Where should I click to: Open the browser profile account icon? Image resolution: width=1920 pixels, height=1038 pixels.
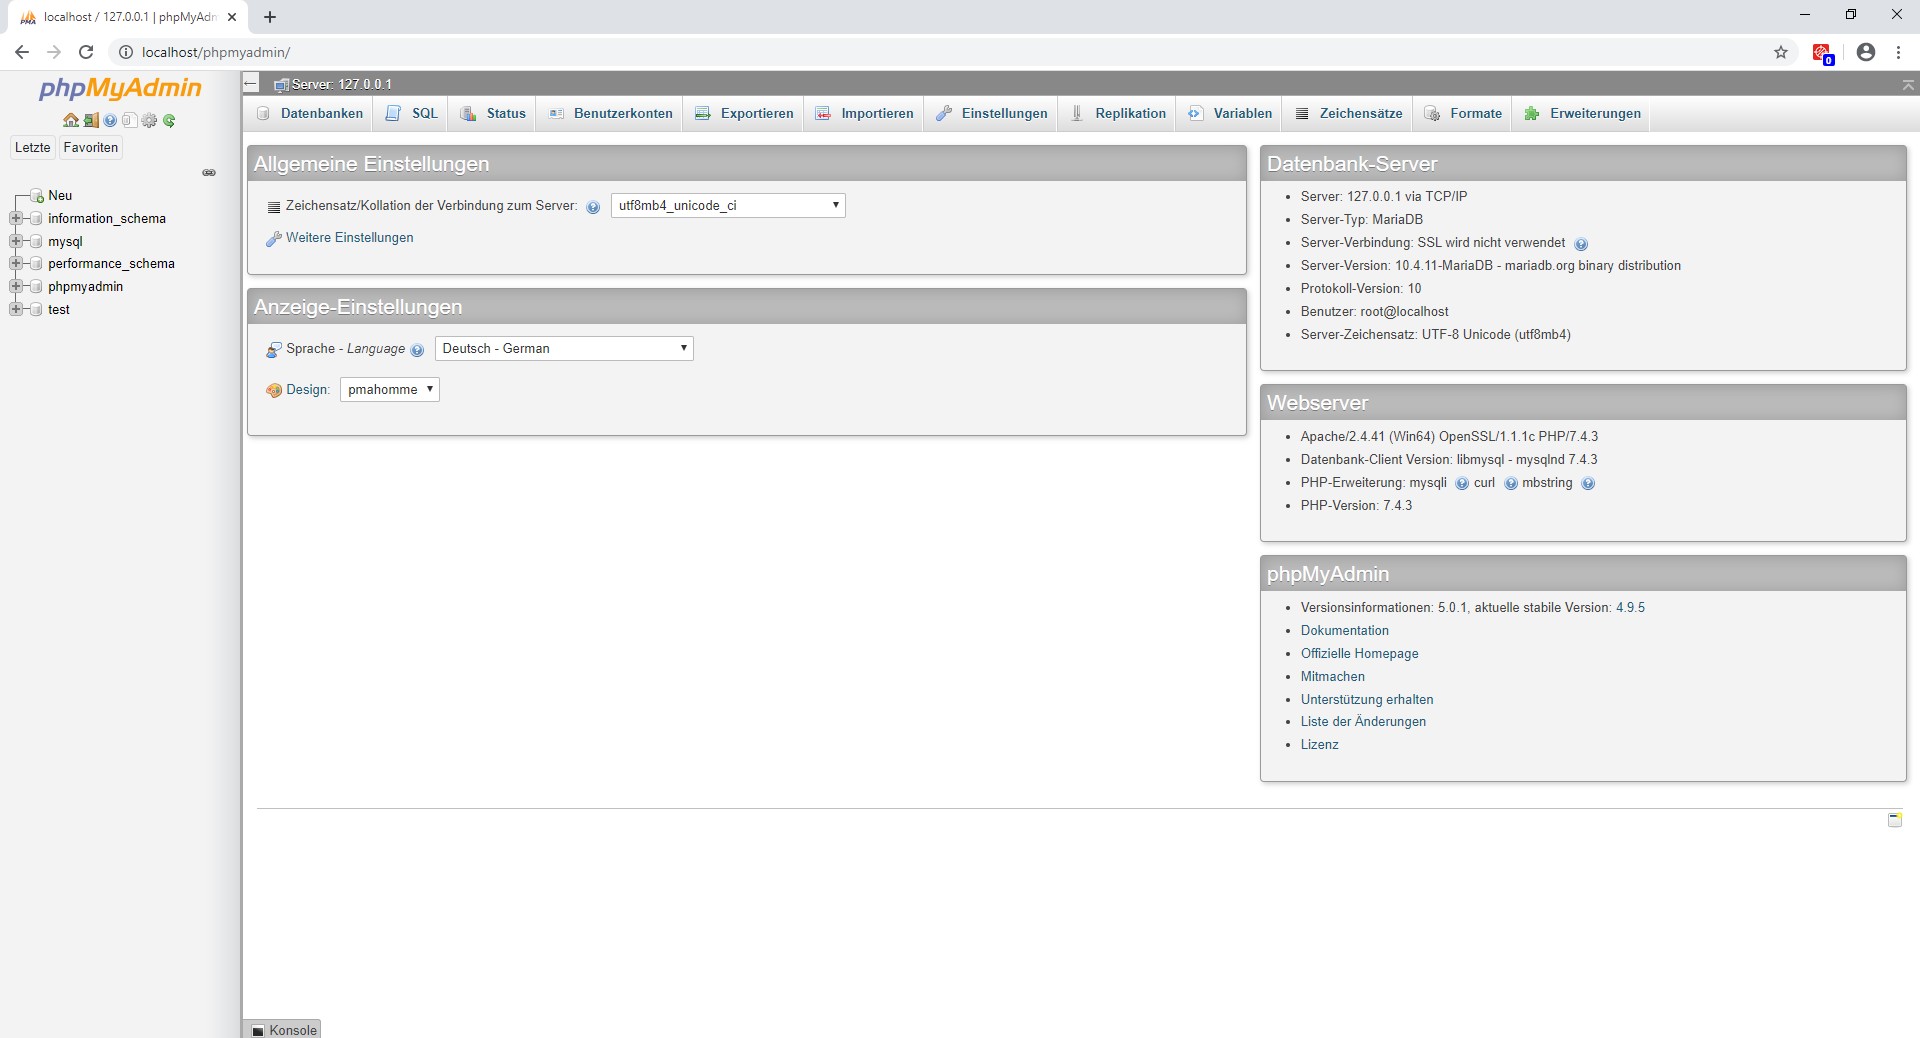1866,52
